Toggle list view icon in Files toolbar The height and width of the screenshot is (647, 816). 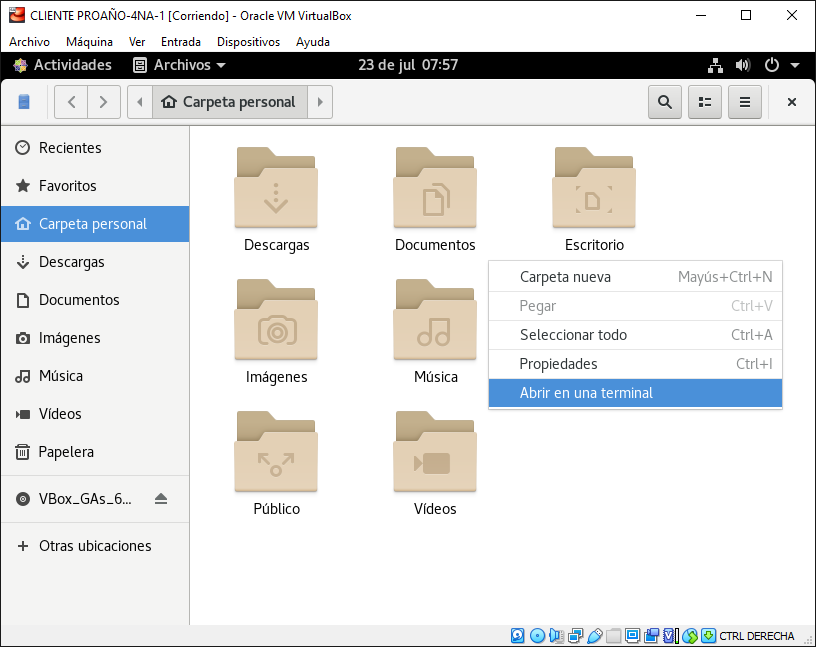coord(705,102)
